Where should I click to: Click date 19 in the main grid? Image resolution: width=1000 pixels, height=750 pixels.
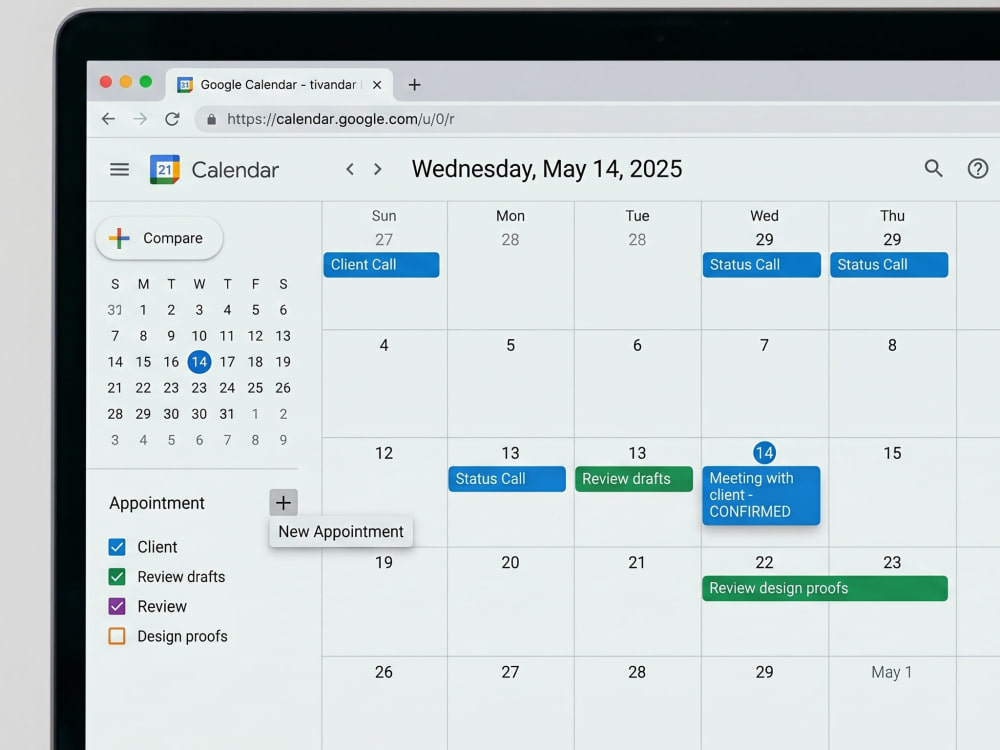[x=384, y=562]
